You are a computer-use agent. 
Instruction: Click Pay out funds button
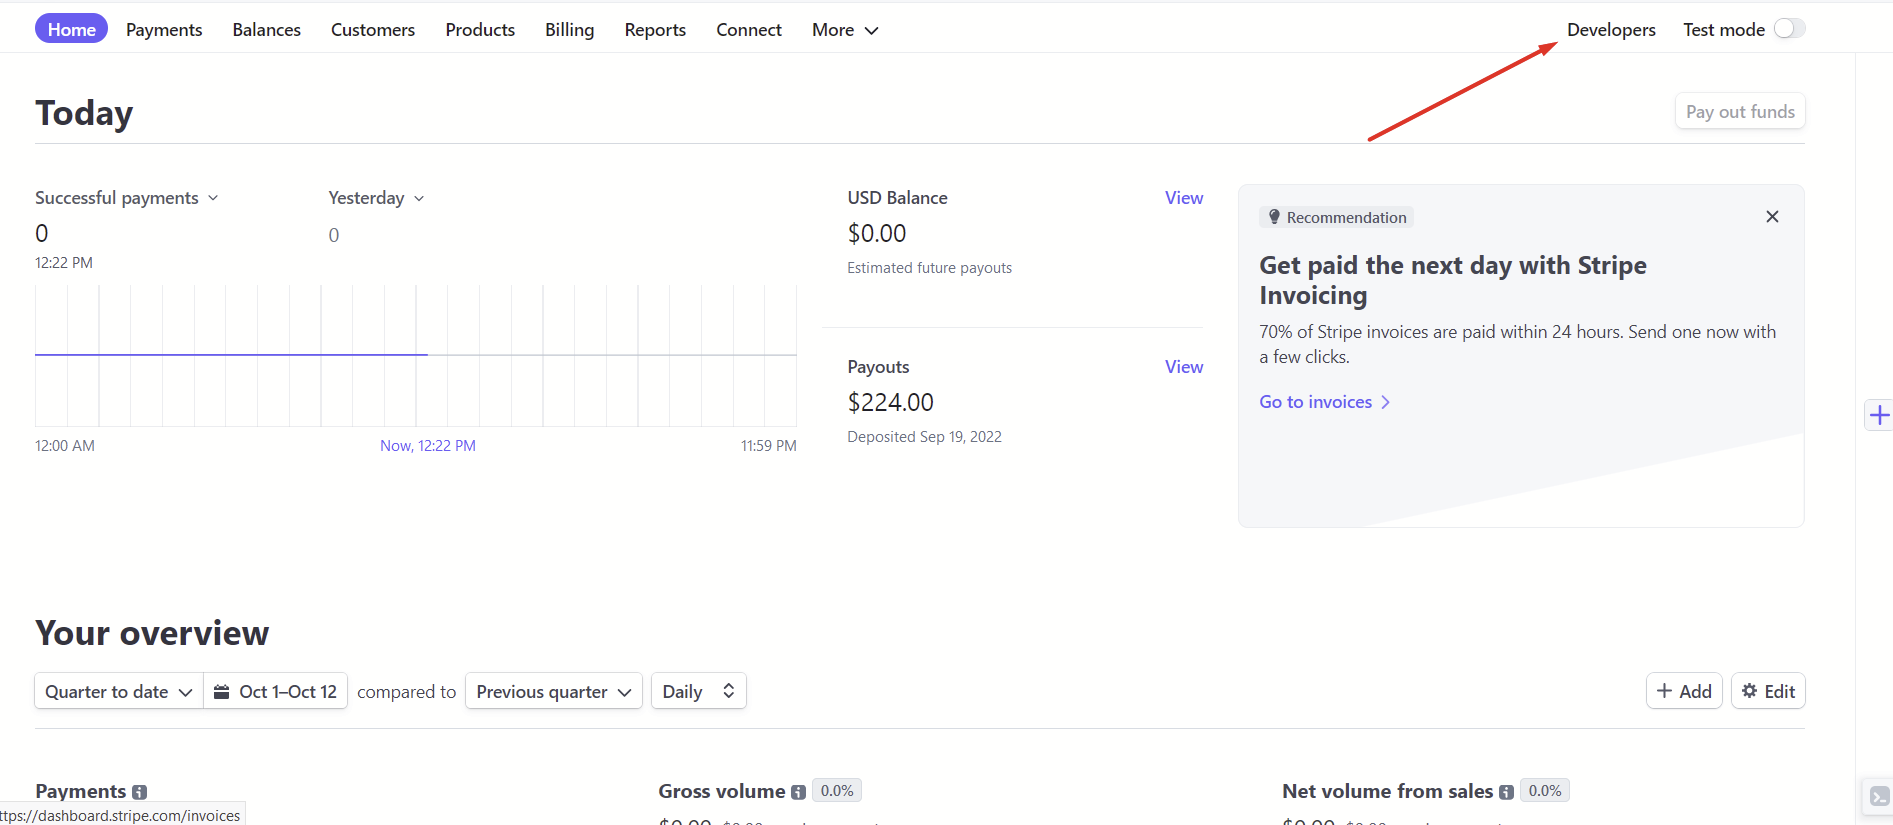1740,111
